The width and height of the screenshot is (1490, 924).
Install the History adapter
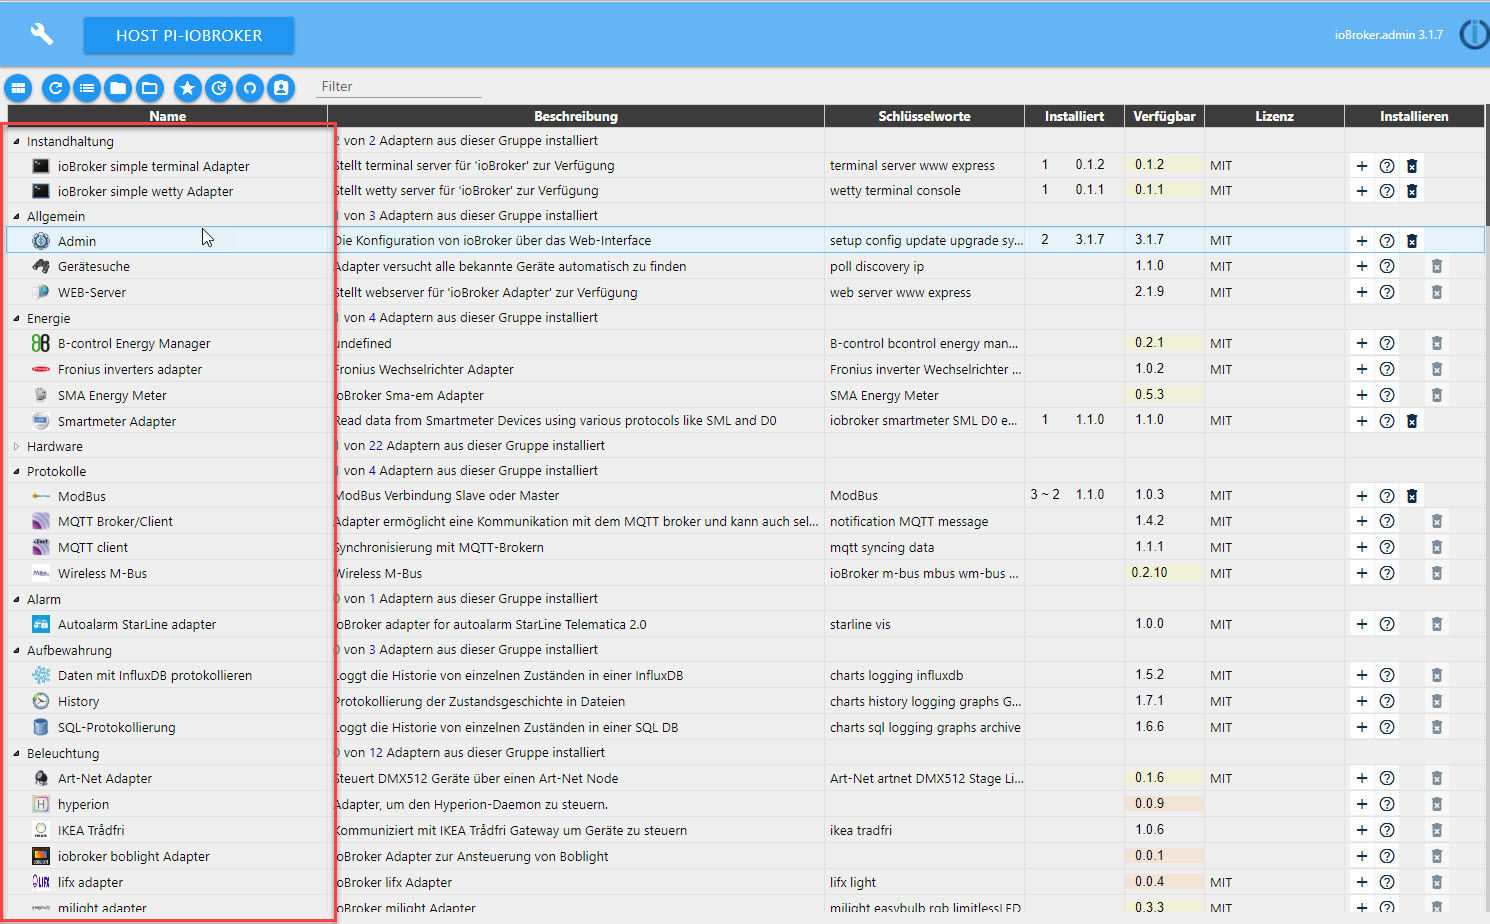pyautogui.click(x=1361, y=701)
